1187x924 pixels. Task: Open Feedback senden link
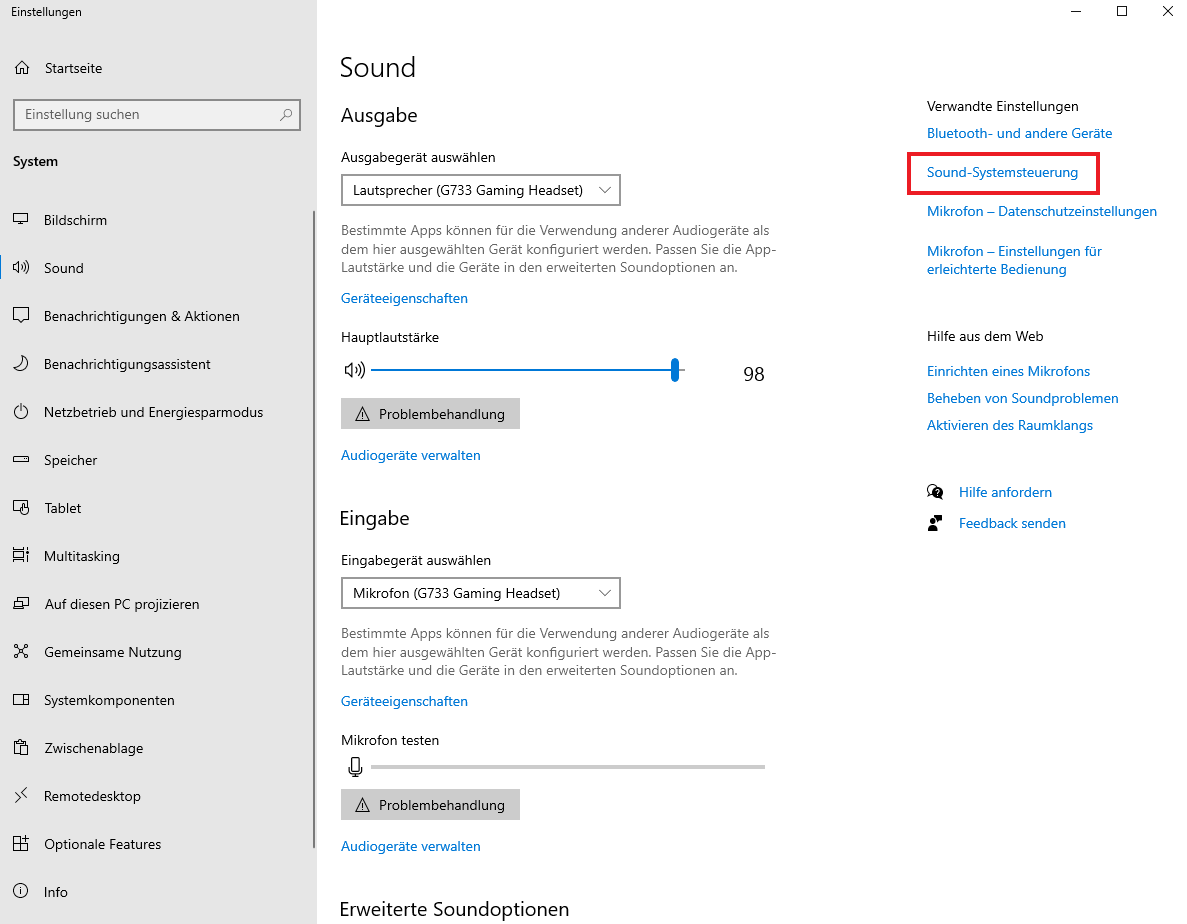coord(1012,523)
